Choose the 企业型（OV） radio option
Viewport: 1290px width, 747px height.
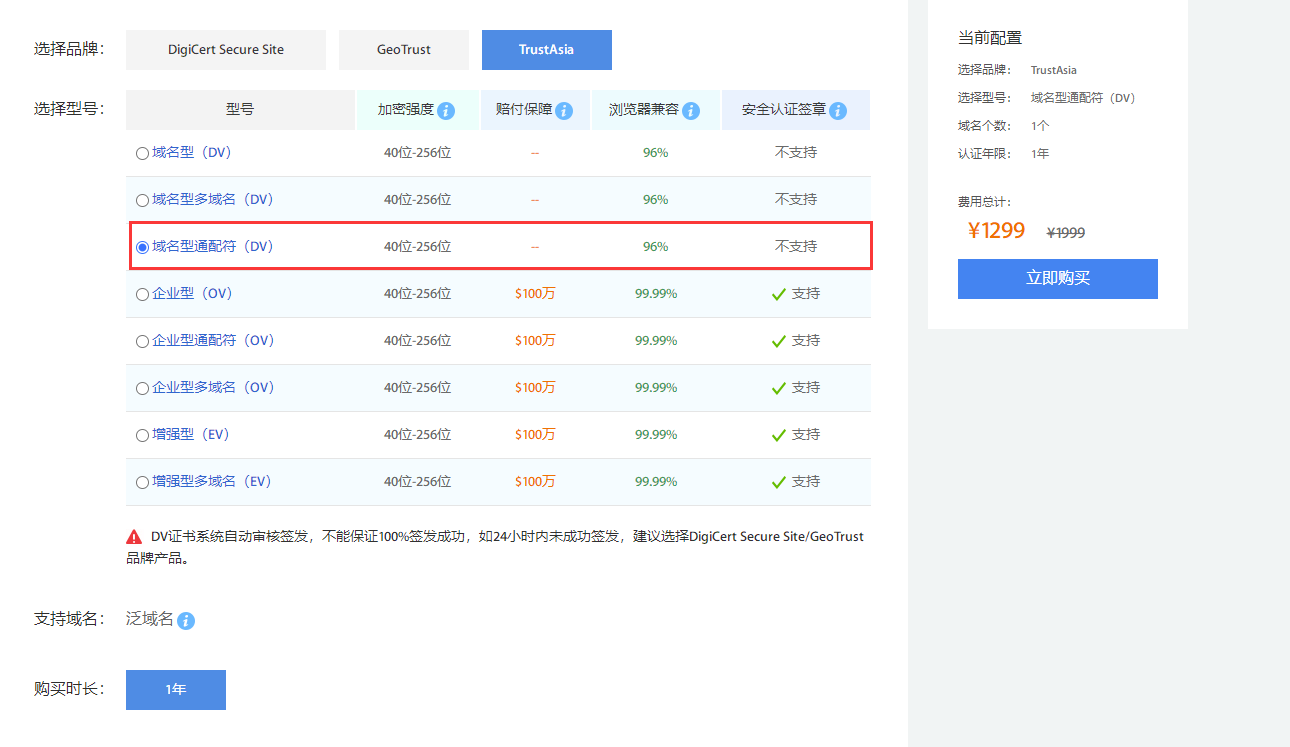142,294
